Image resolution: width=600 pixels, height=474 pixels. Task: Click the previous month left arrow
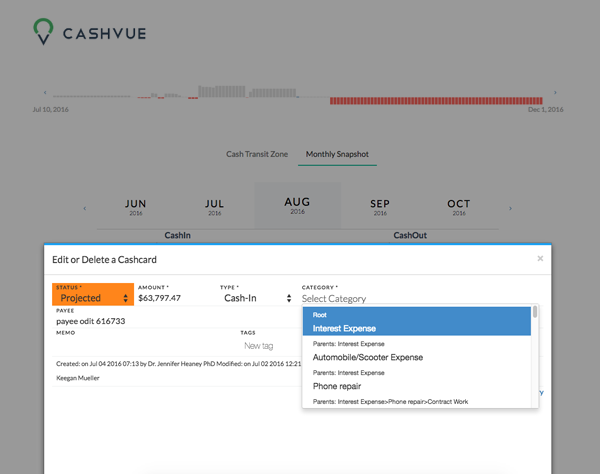(84, 208)
